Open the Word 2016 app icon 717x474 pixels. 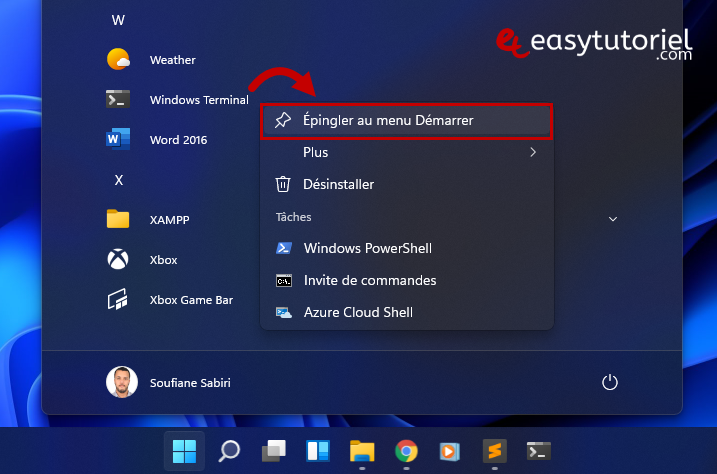coord(118,139)
